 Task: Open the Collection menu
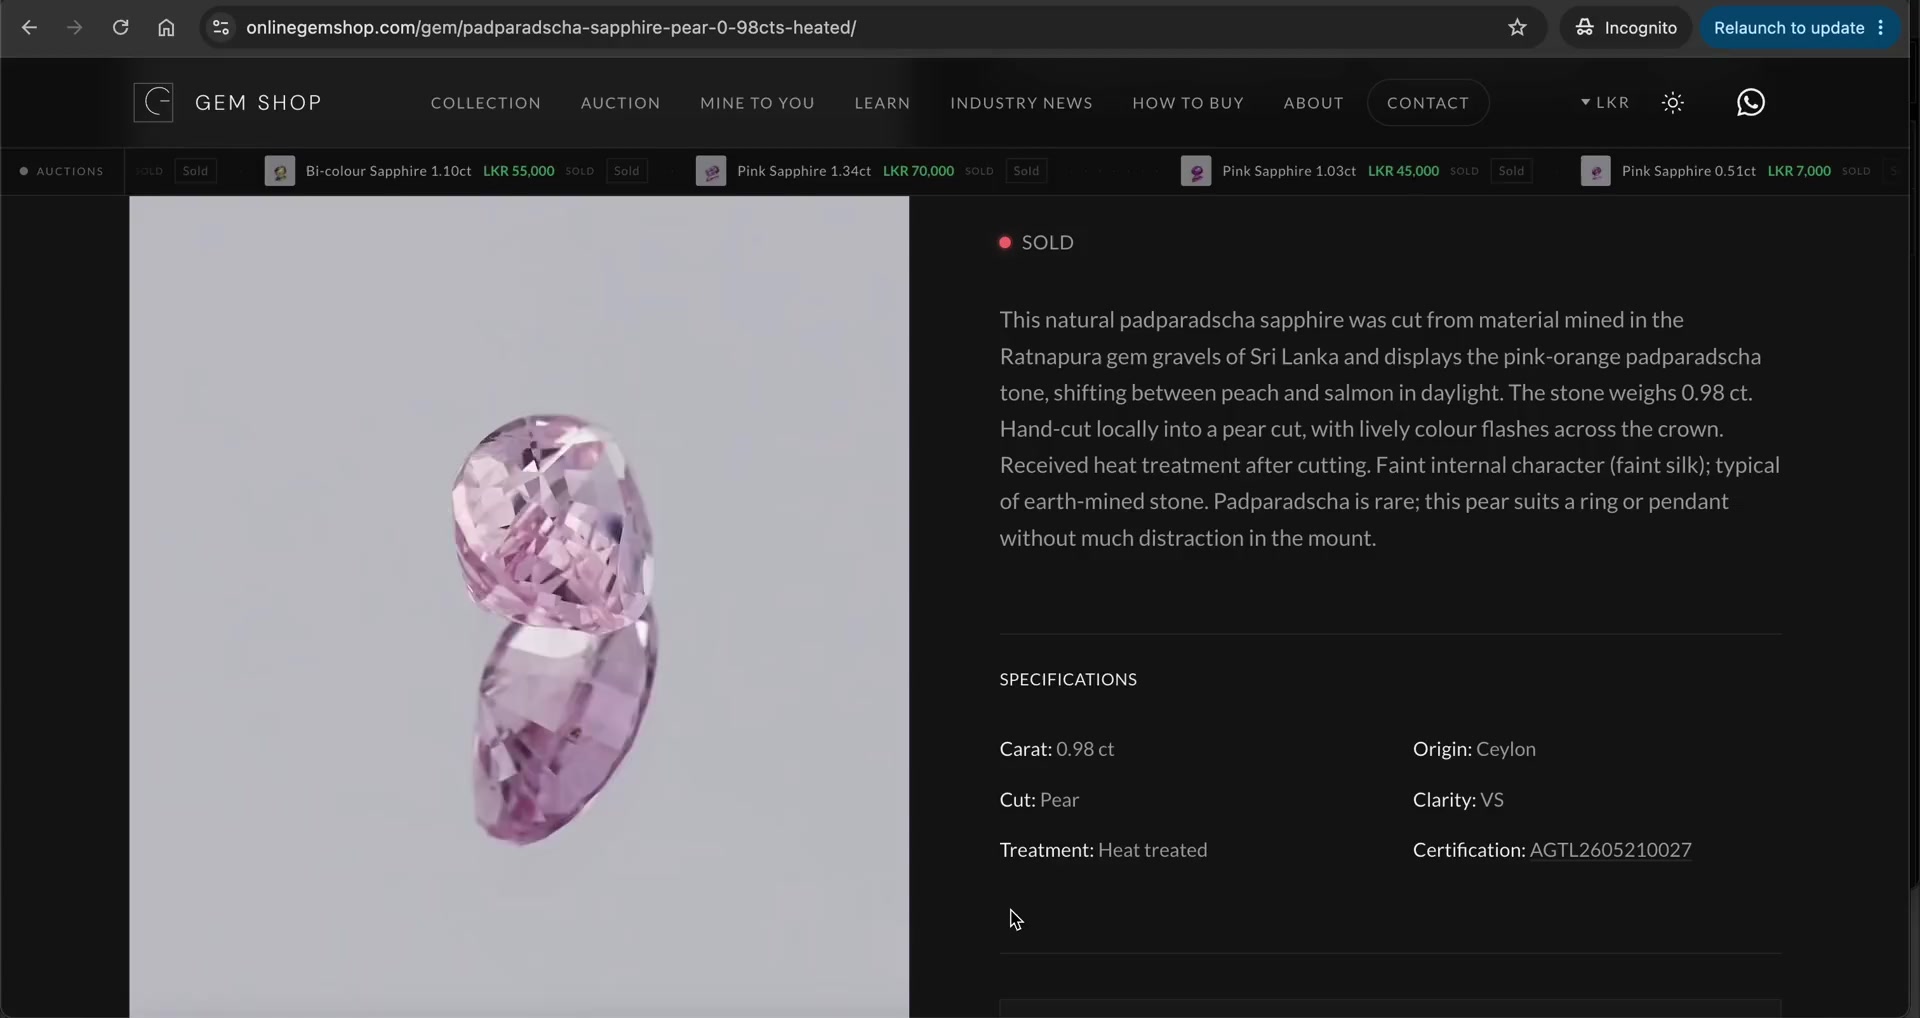(485, 102)
